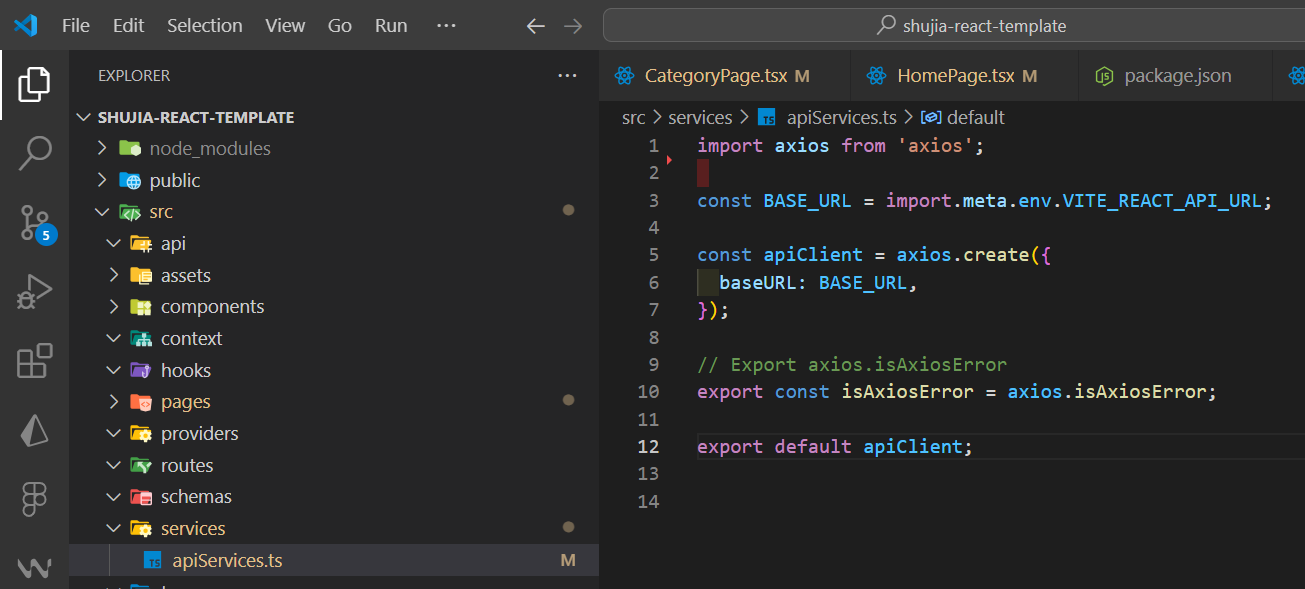Open the View menu
Image resolution: width=1305 pixels, height=589 pixels.
pyautogui.click(x=285, y=26)
